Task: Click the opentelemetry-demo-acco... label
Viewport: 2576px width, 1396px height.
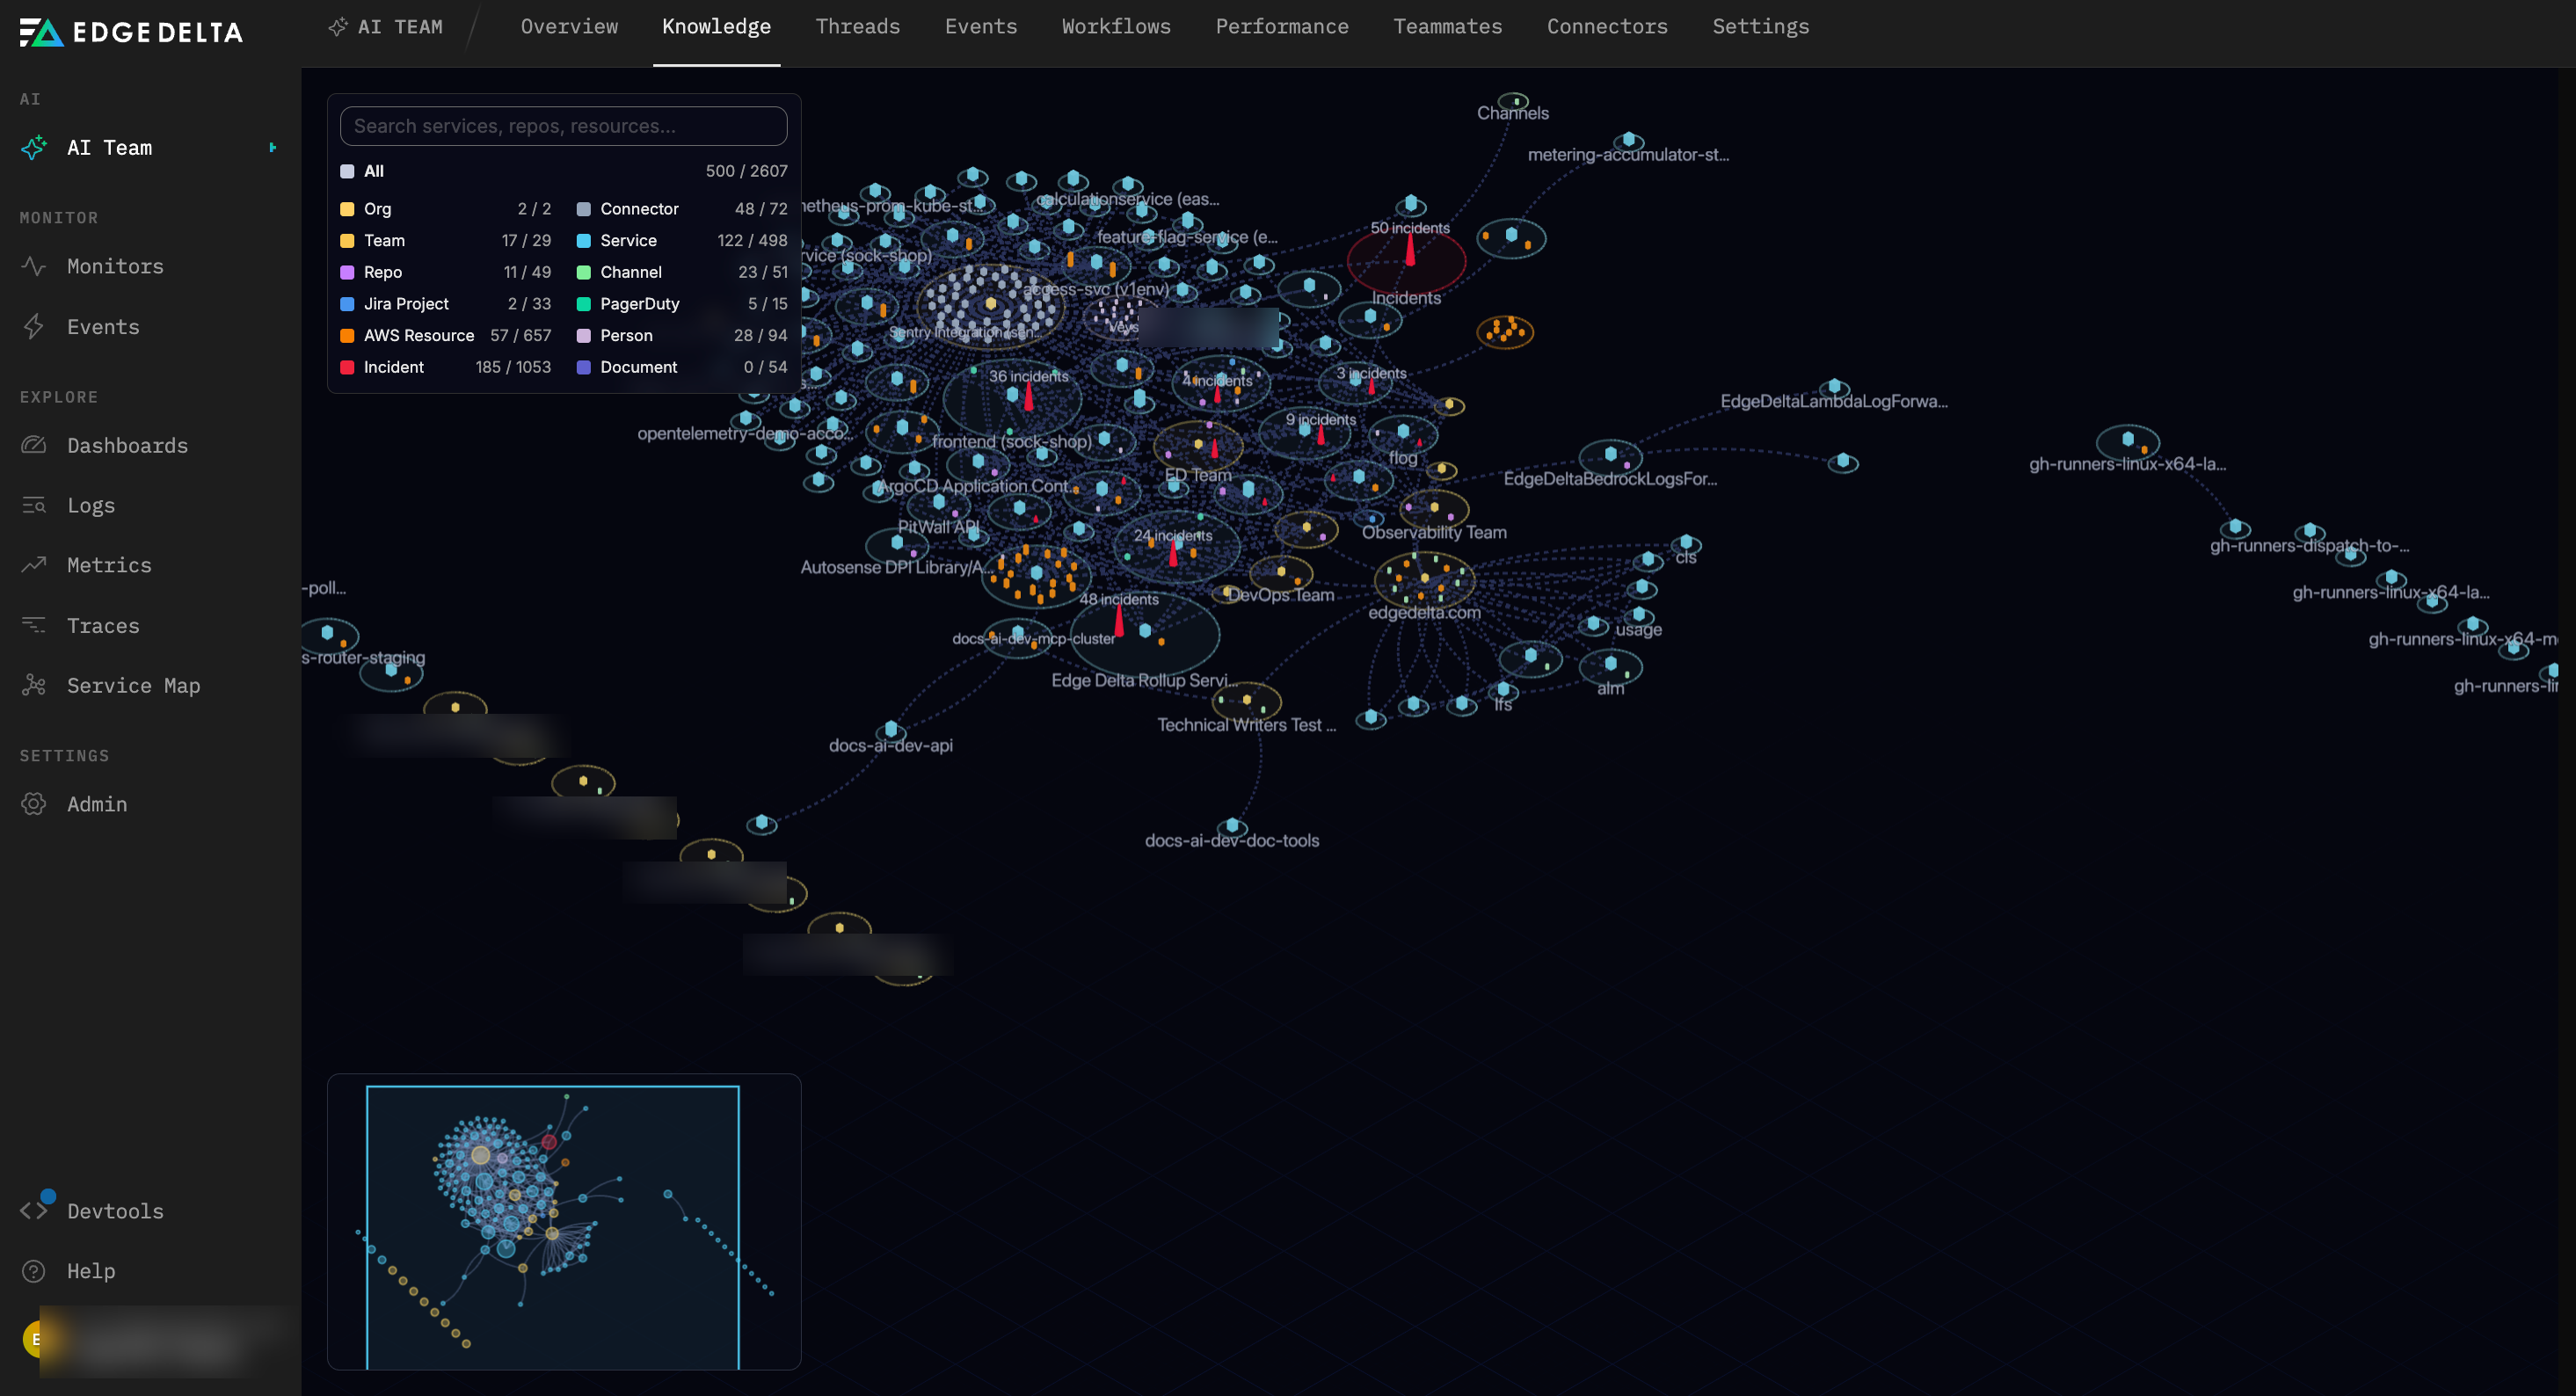Action: tap(745, 433)
